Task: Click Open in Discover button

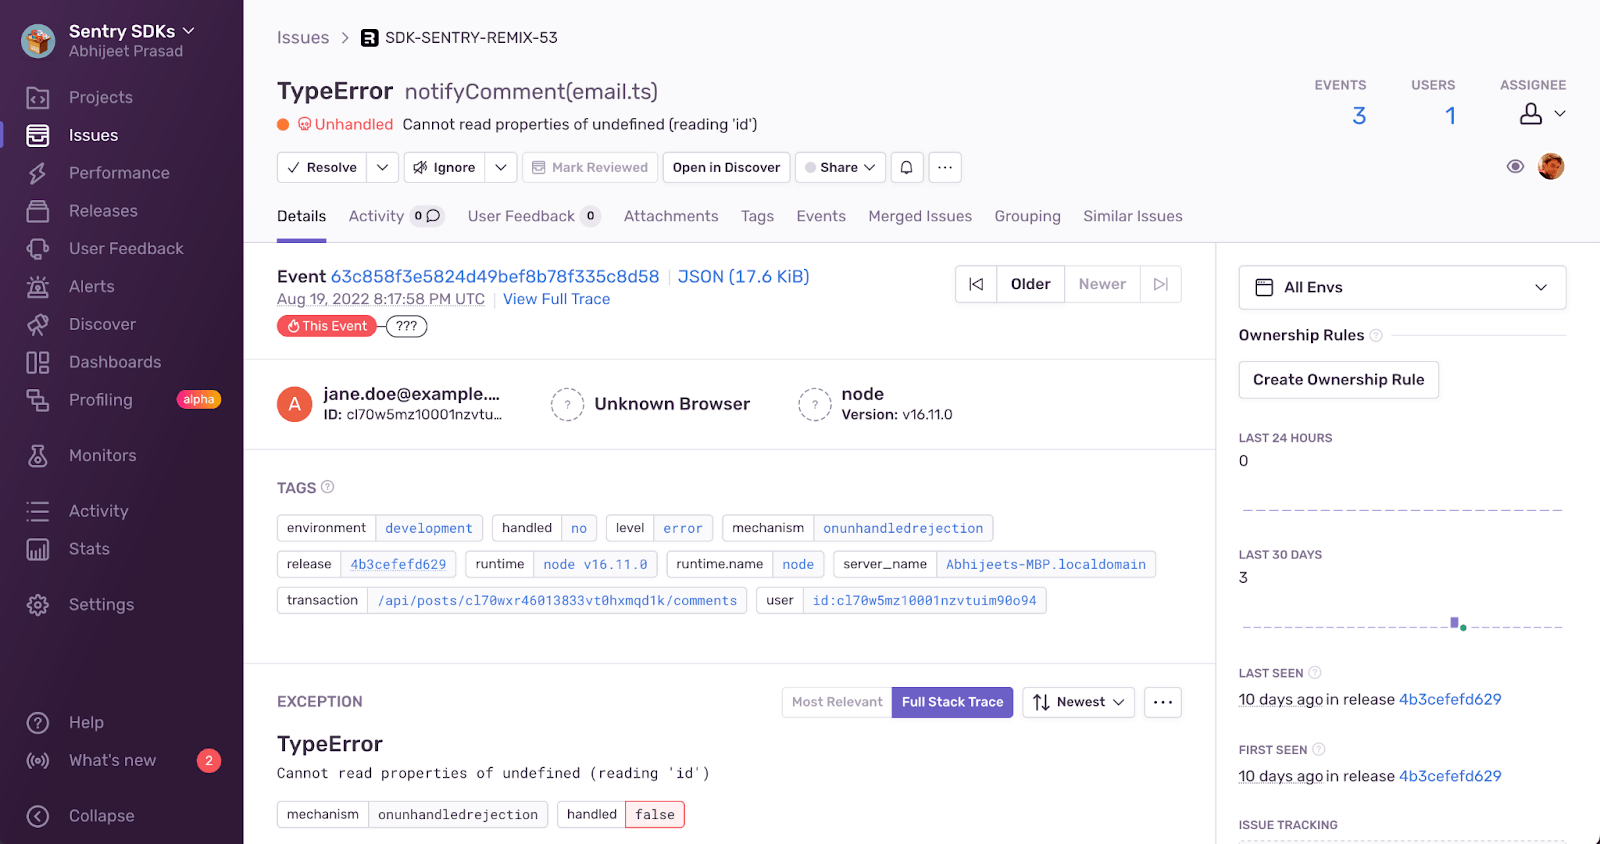Action: [727, 168]
